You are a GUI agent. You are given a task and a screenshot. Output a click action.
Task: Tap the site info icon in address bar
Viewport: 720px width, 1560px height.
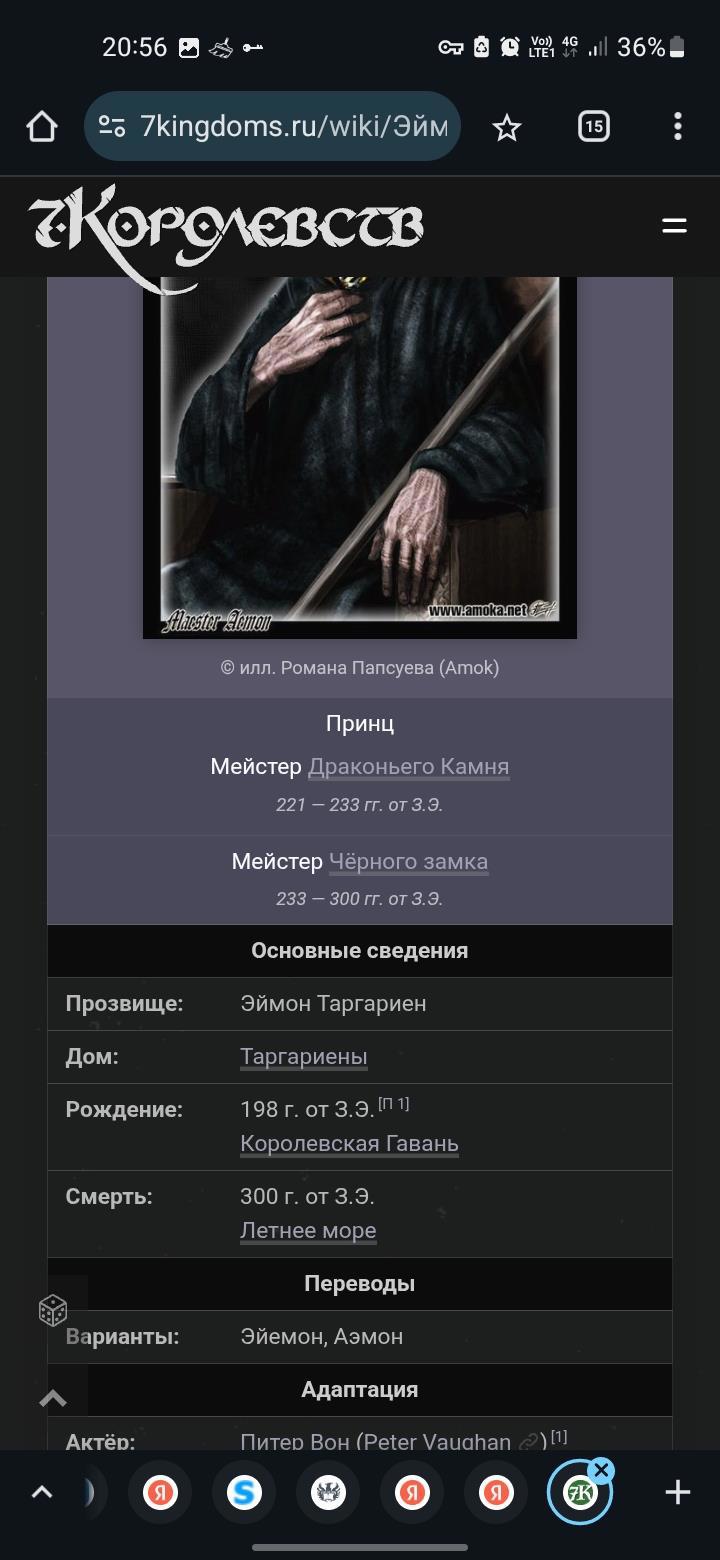pos(112,127)
